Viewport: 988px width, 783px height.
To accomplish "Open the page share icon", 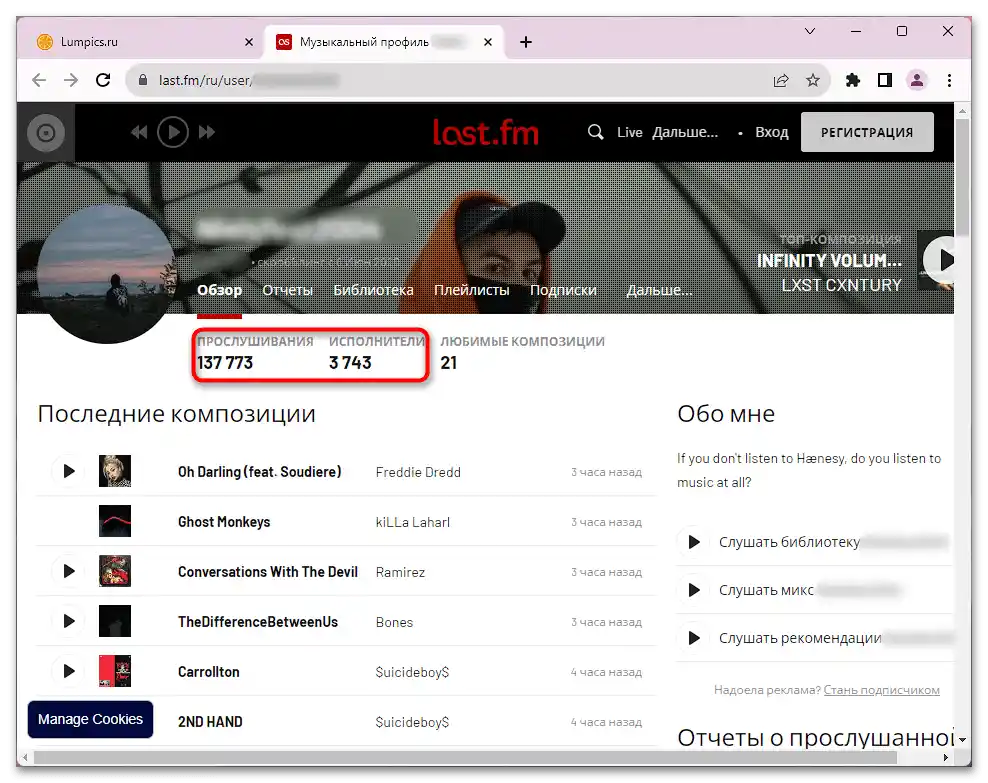I will [781, 80].
